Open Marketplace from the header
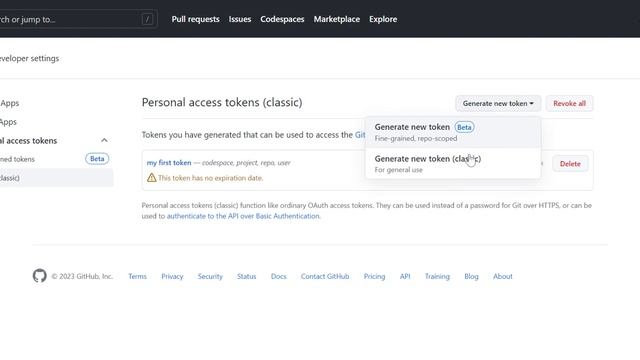The width and height of the screenshot is (640, 360). [337, 19]
